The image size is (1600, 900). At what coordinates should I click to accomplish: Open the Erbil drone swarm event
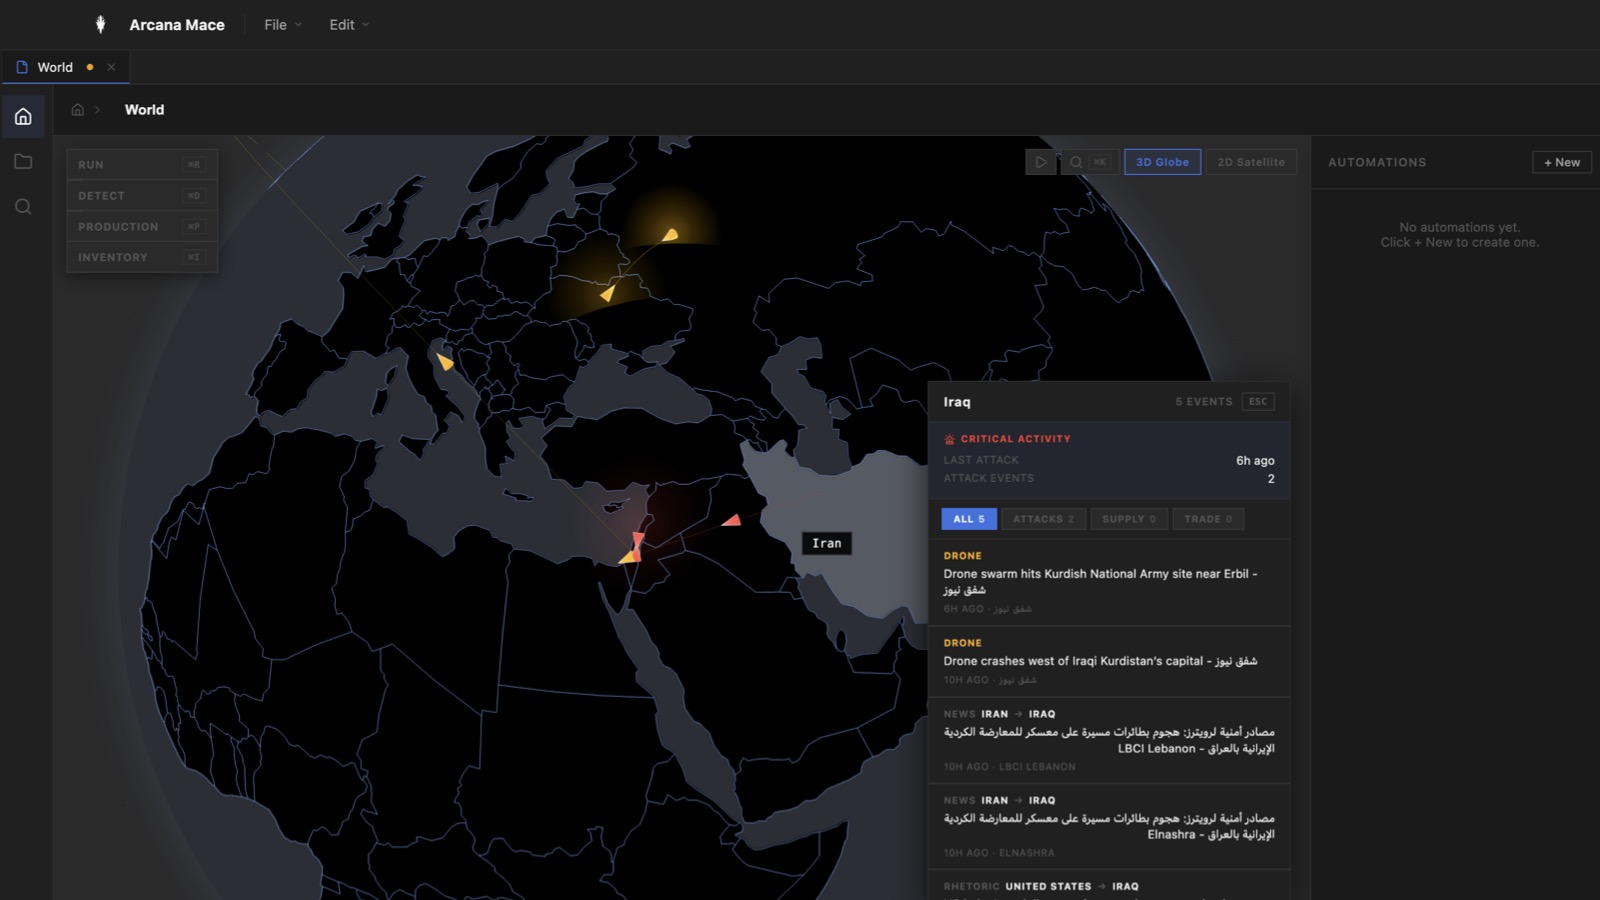(x=1109, y=582)
